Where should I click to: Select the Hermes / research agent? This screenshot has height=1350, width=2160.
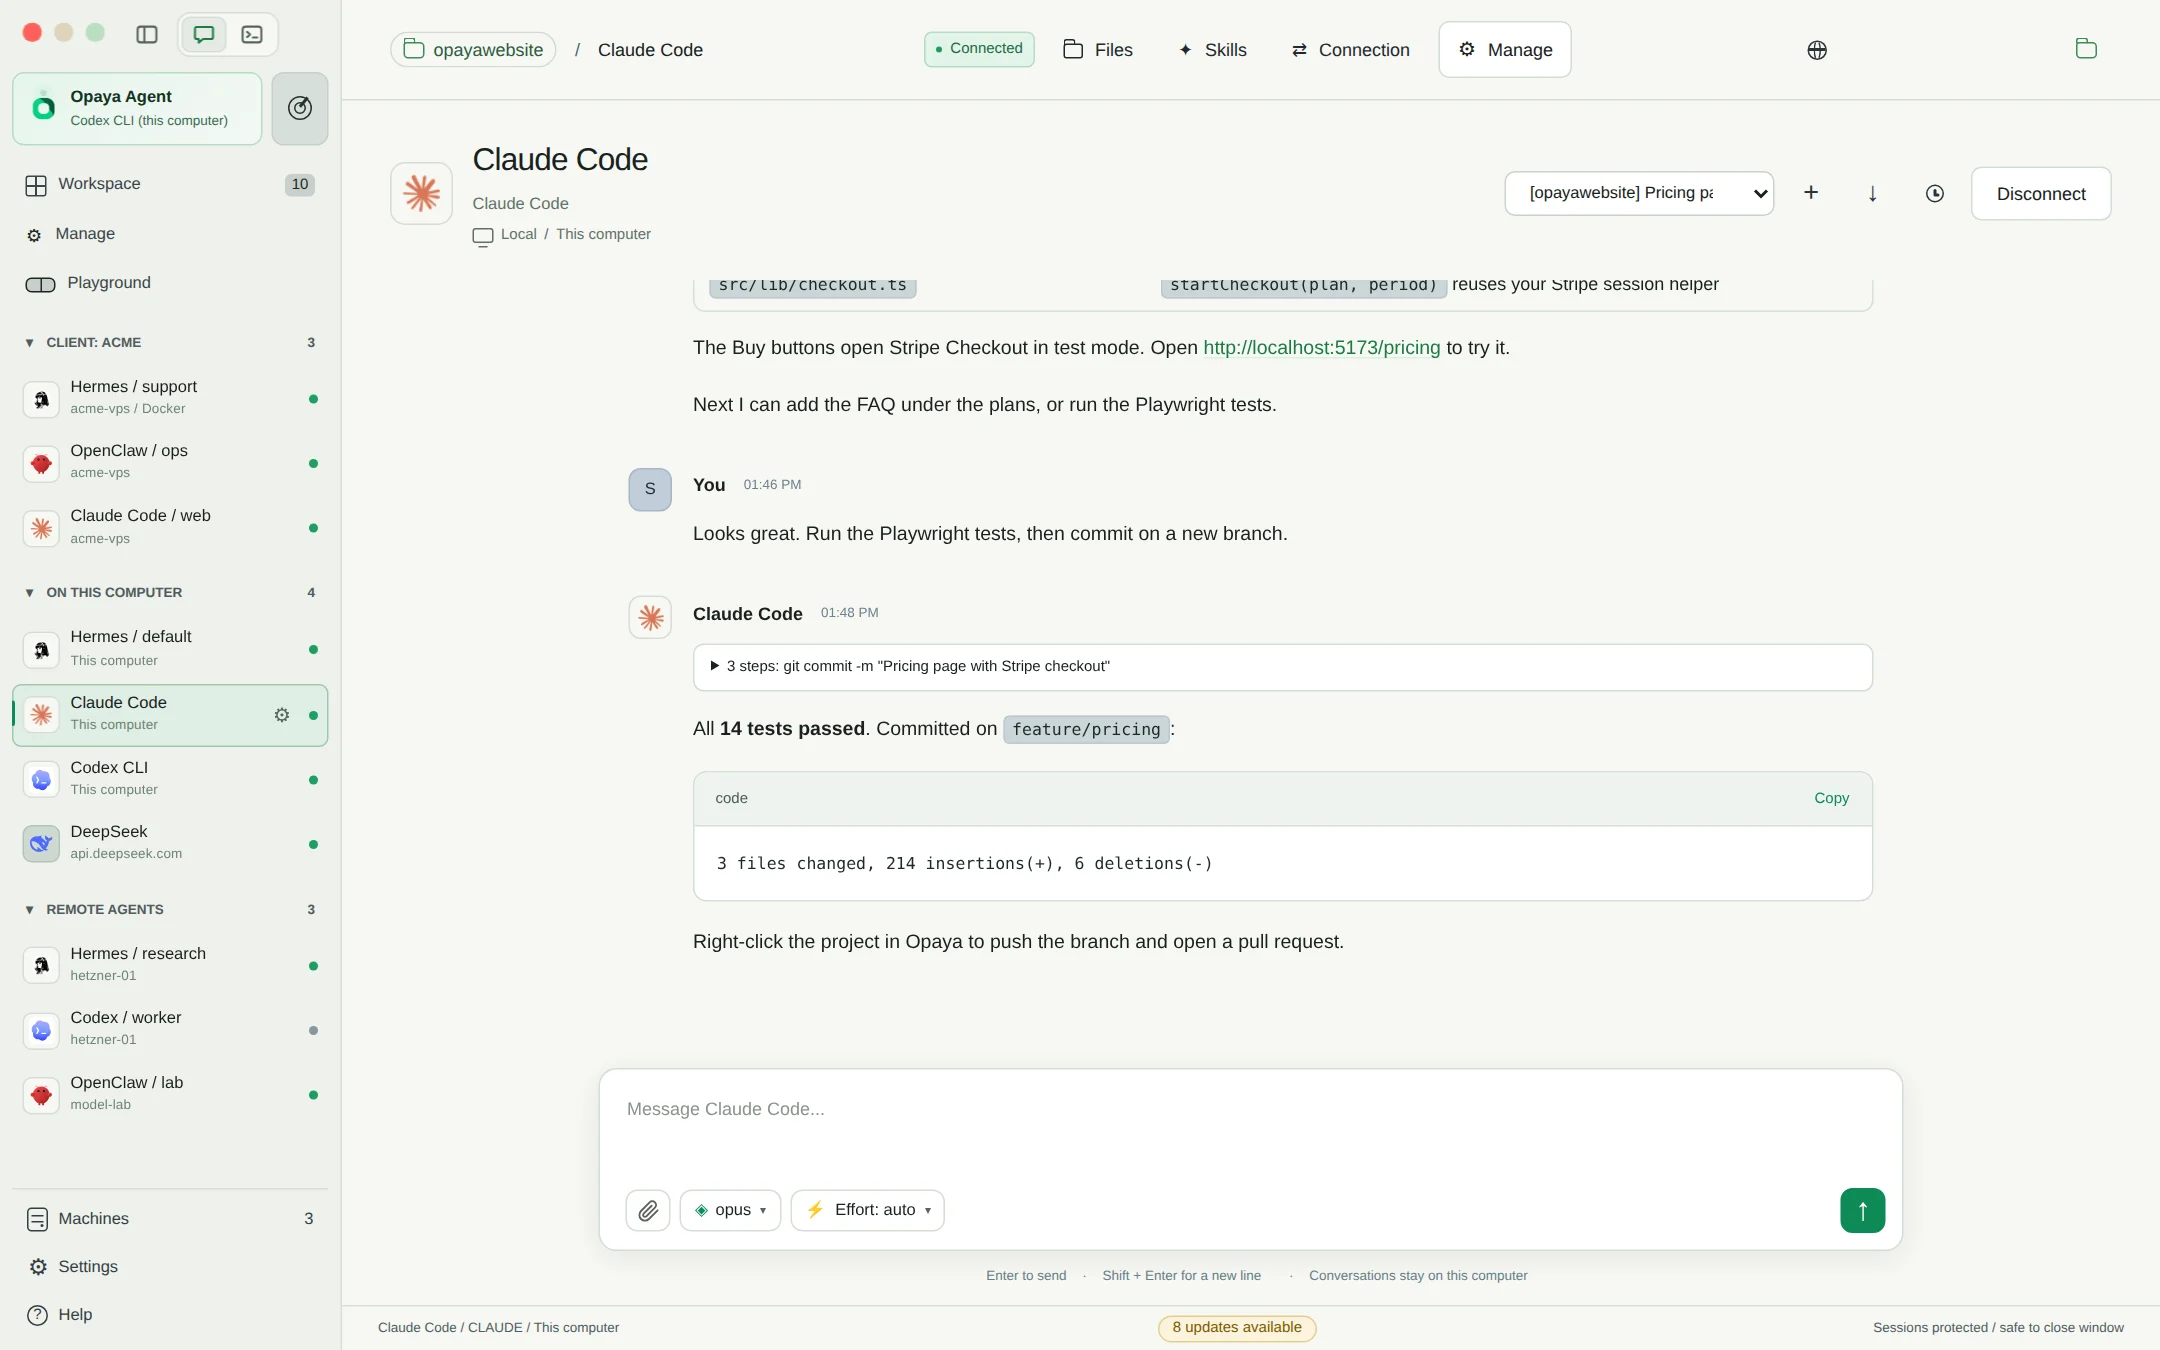tap(170, 965)
